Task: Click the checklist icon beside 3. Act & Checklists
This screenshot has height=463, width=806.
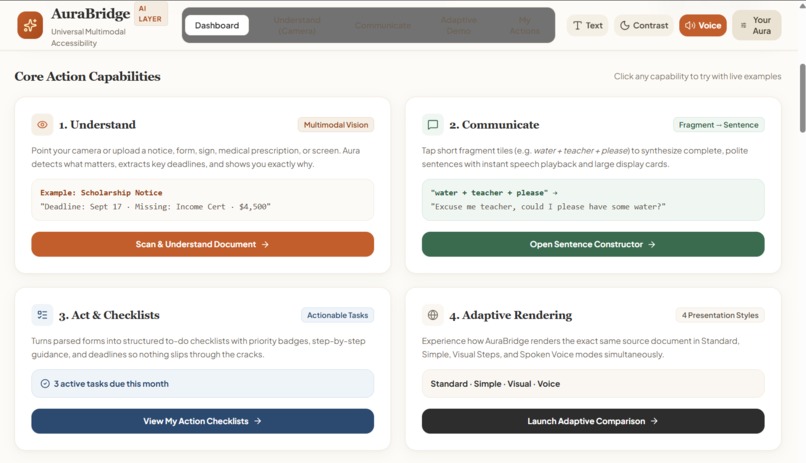Action: click(42, 315)
